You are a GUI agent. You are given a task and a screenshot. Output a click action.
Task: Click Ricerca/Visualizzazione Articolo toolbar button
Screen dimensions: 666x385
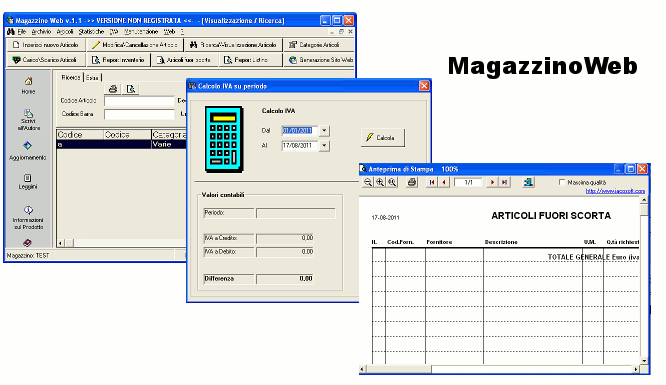233,45
